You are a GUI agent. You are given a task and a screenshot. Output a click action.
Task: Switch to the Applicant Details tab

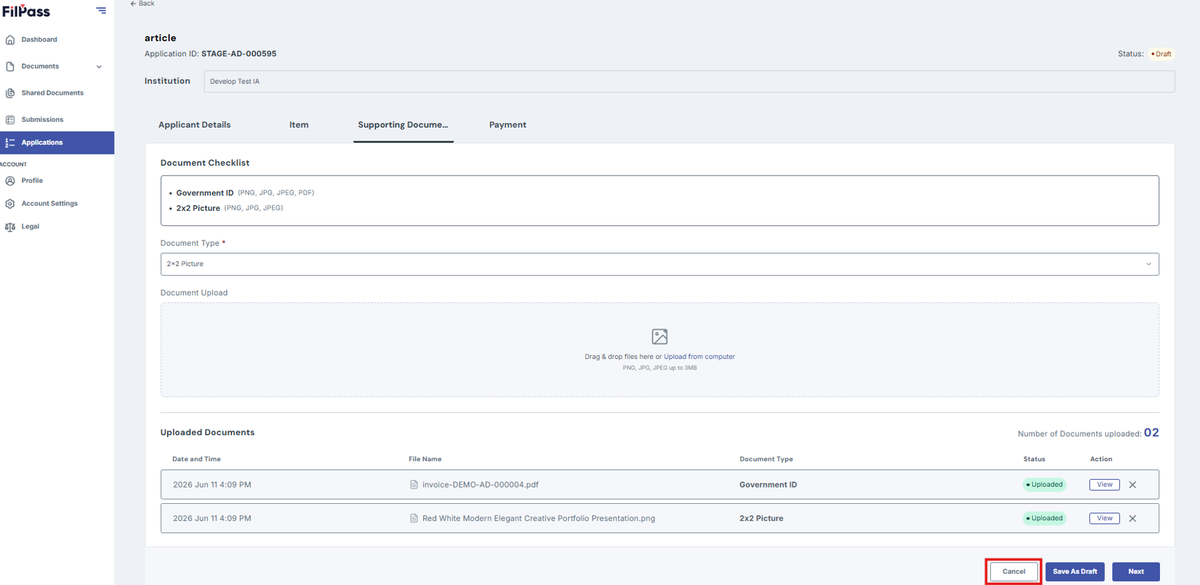click(194, 125)
